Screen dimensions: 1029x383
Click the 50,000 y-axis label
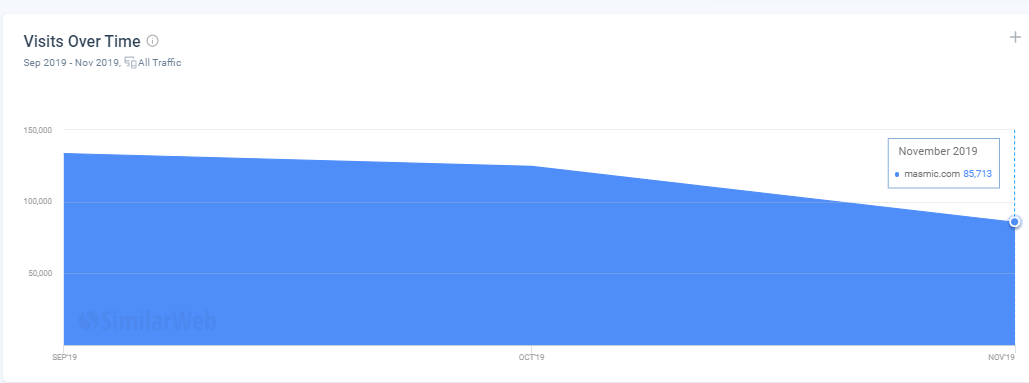[39, 273]
